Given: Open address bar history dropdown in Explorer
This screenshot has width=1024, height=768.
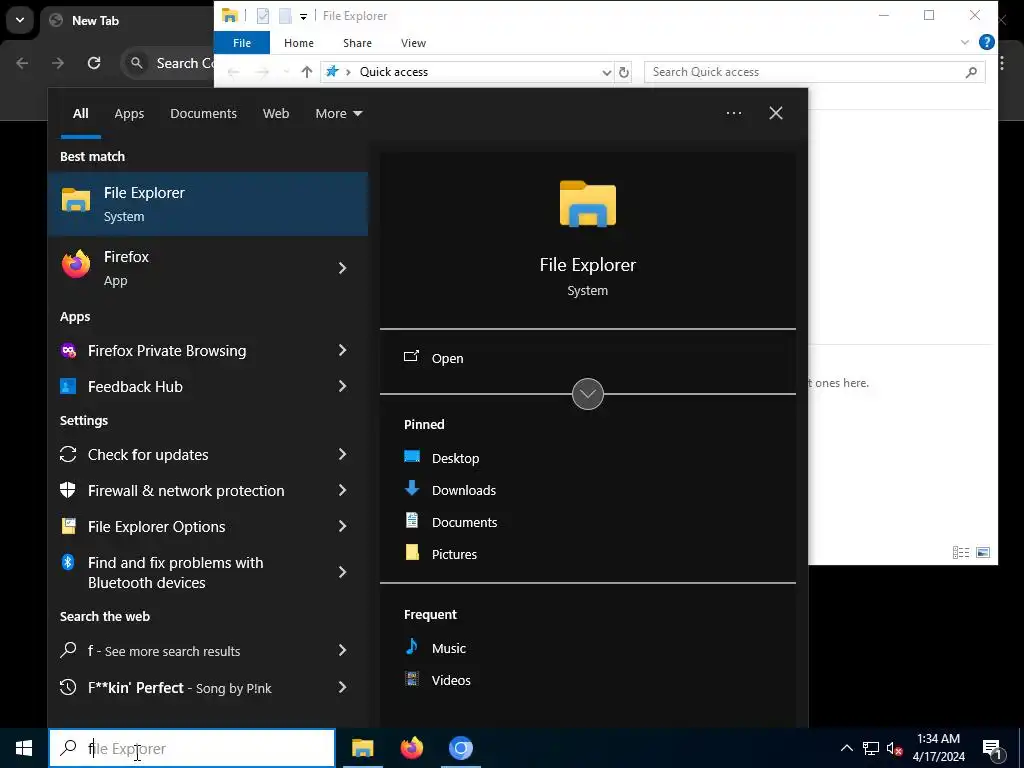Looking at the screenshot, I should tap(606, 72).
